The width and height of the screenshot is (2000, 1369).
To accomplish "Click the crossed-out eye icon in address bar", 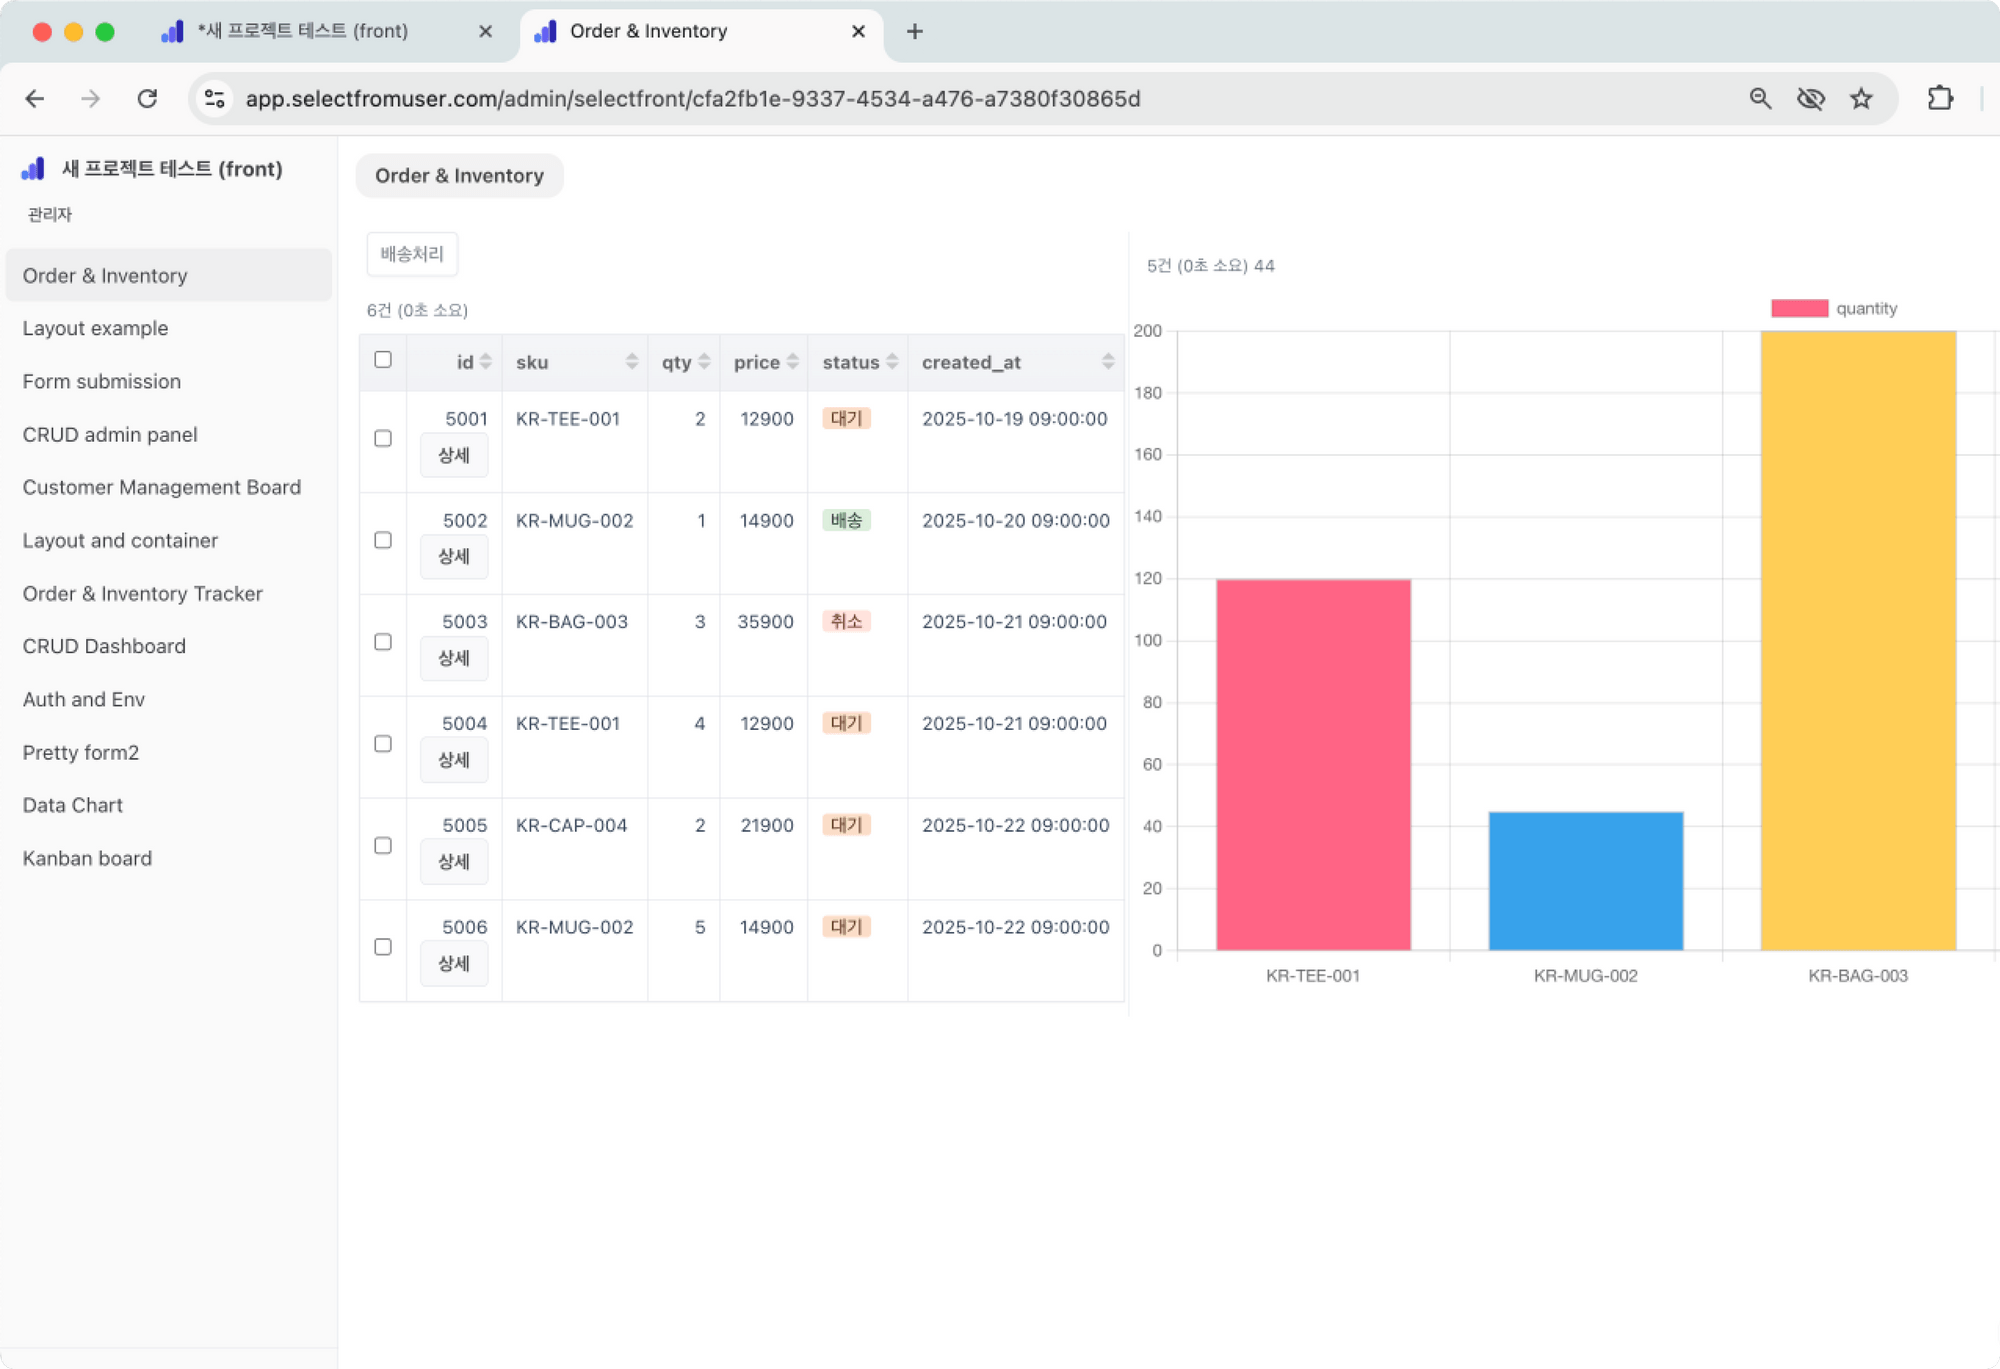I will (1810, 98).
